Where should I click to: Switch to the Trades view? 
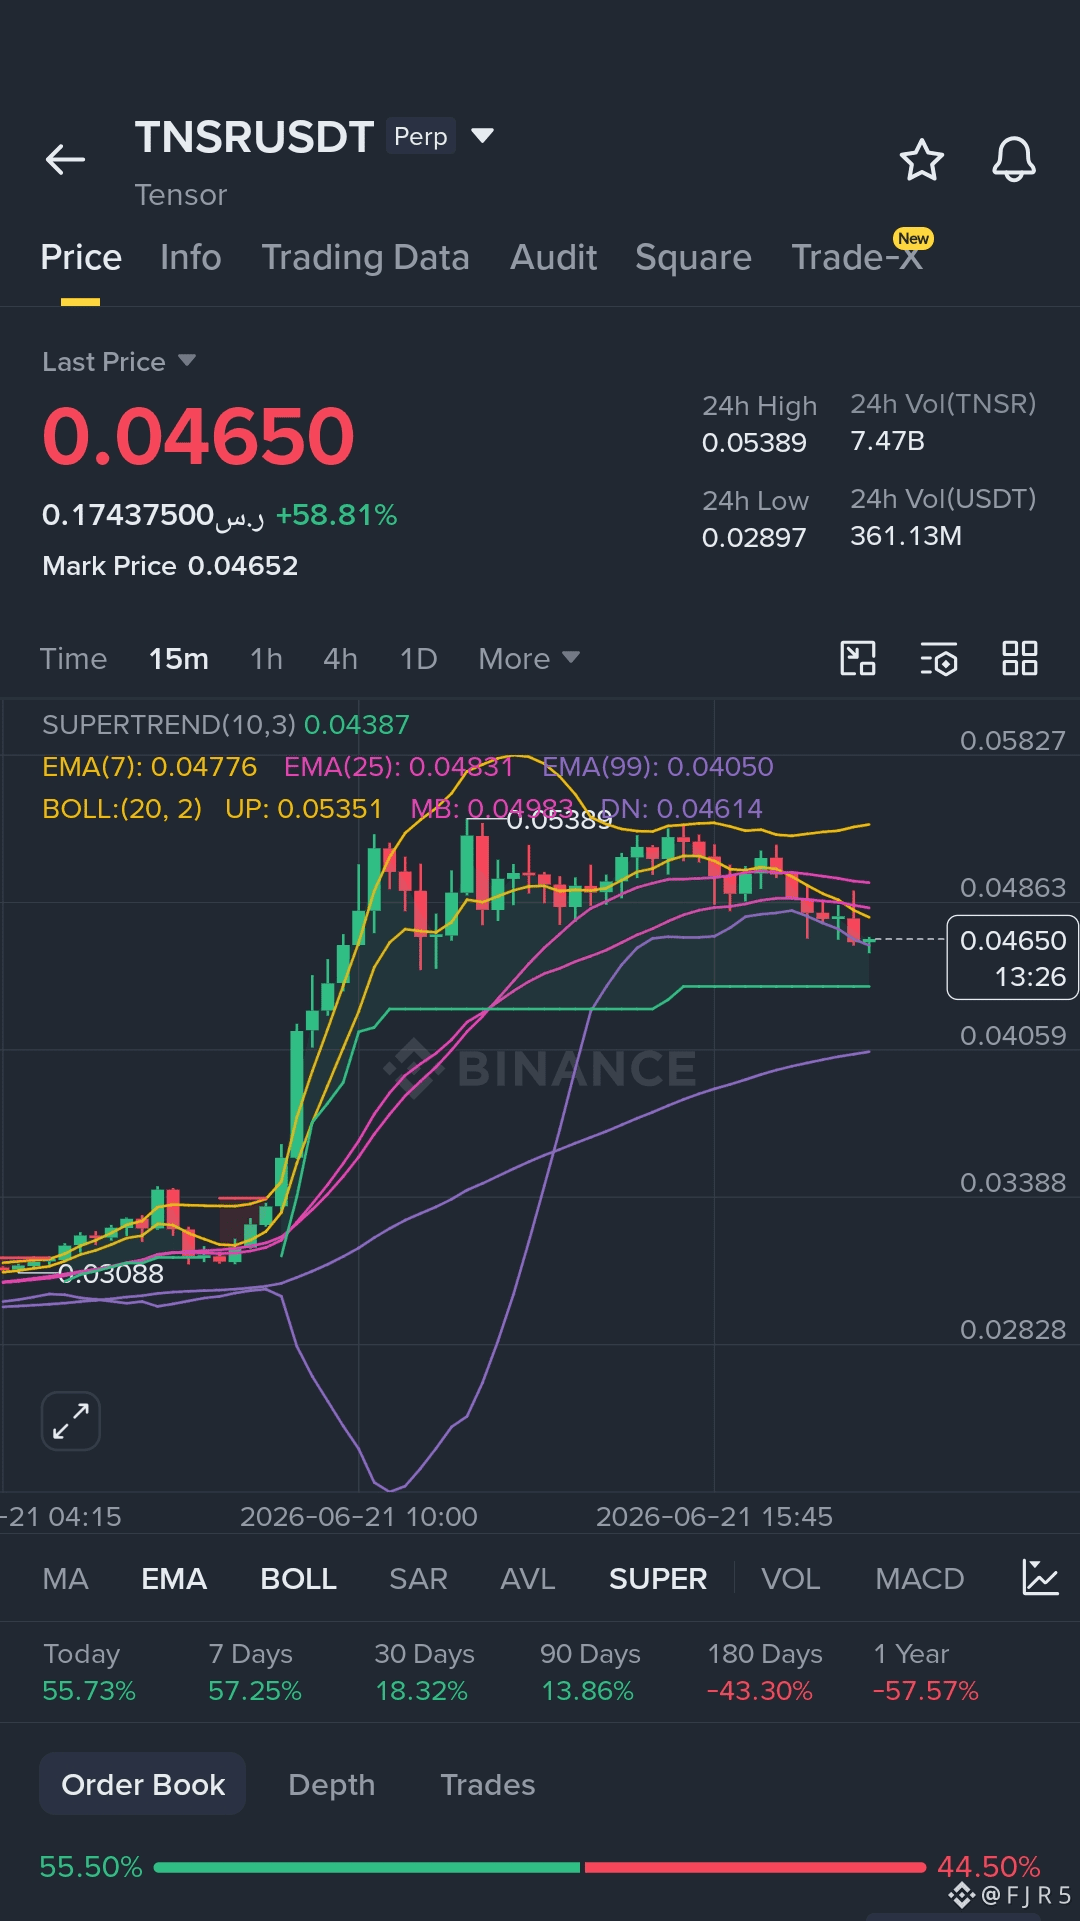[488, 1784]
